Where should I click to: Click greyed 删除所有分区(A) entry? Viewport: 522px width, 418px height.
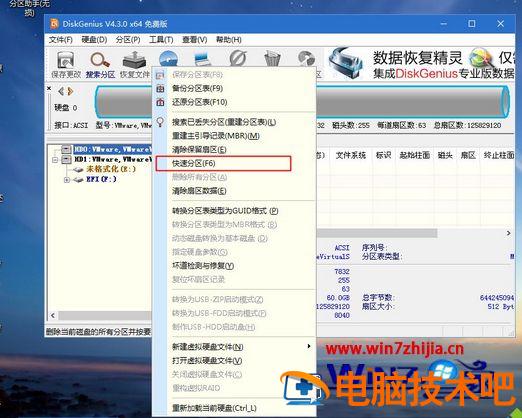coord(234,177)
